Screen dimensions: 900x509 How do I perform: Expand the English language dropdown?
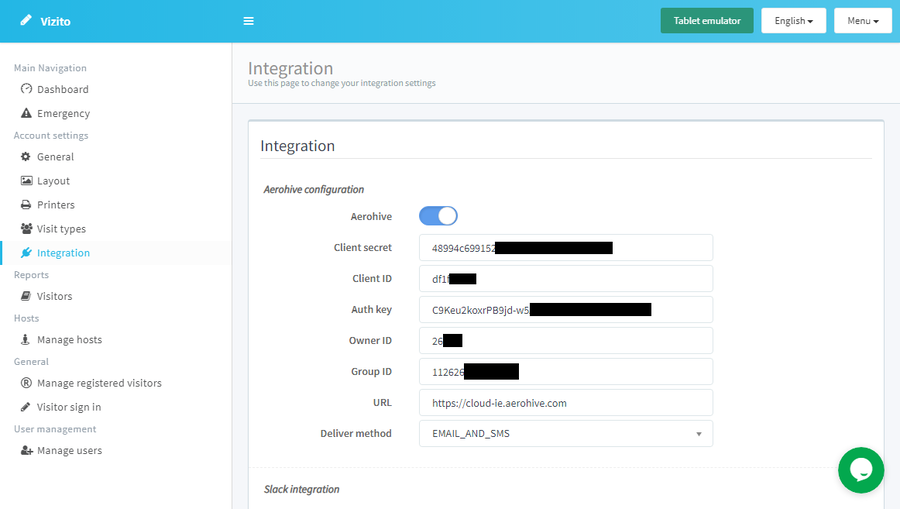(x=794, y=21)
